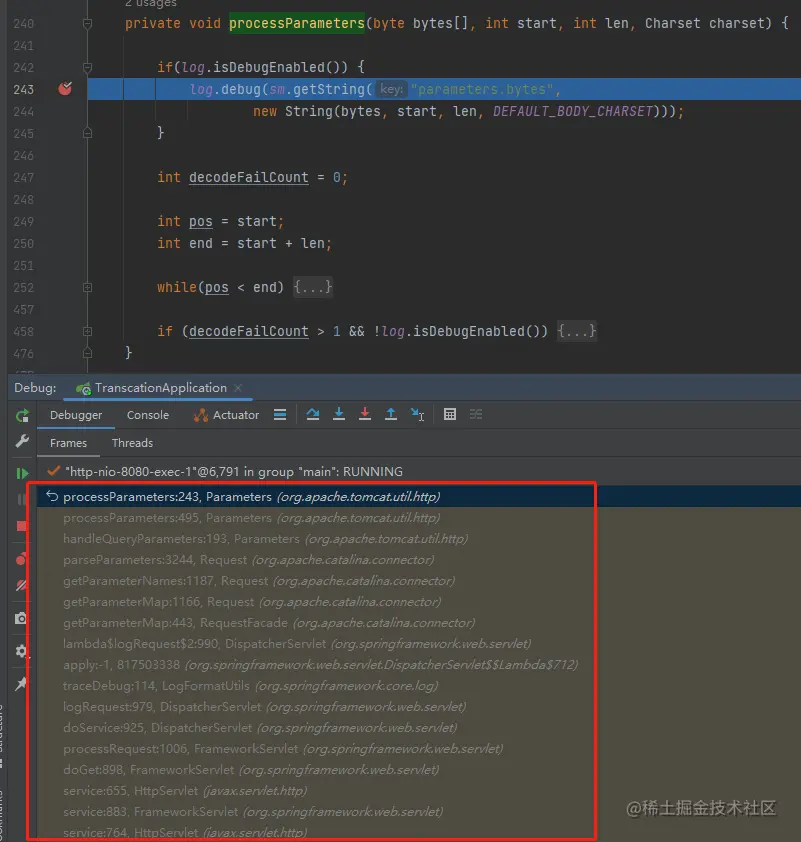This screenshot has height=842, width=801.
Task: Select the http-nio-8080-exec-1 thread dropdown
Action: click(x=419, y=471)
